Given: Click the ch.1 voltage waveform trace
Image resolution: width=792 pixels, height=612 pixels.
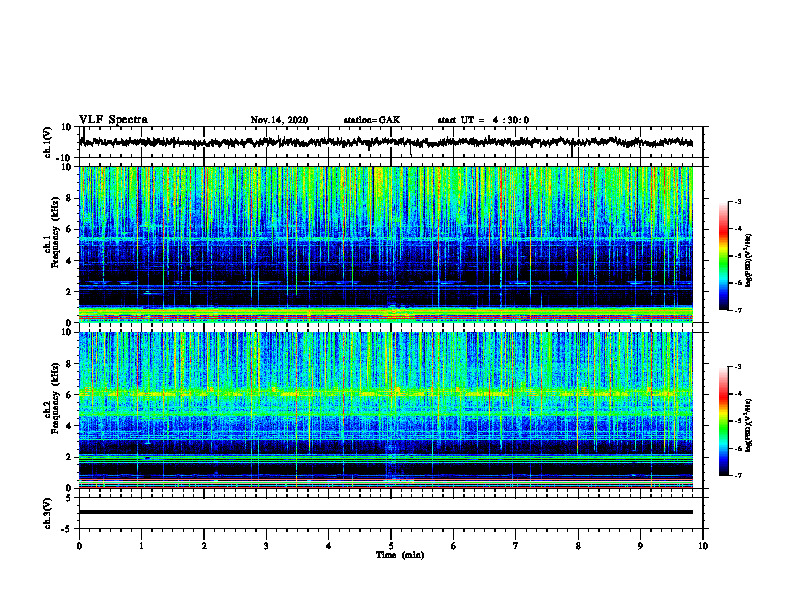Looking at the screenshot, I should [385, 142].
